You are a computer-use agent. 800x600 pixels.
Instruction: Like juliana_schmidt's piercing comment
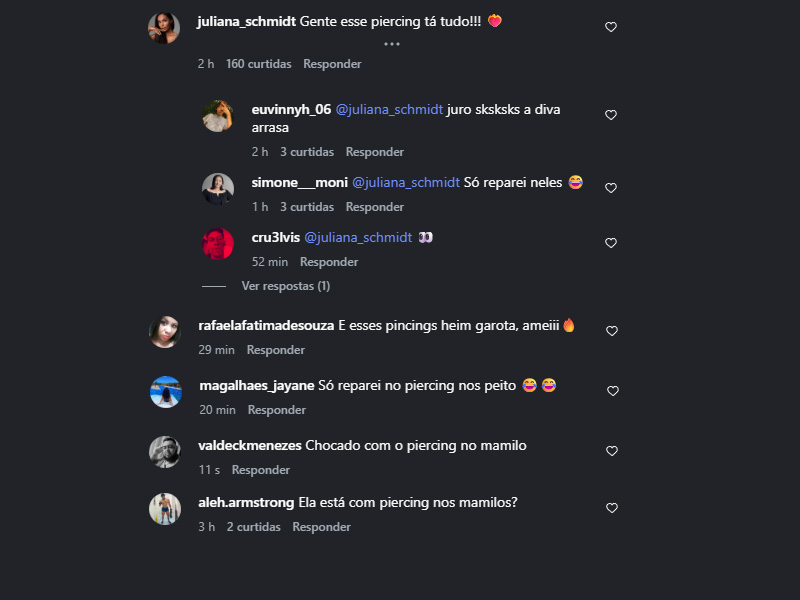tap(611, 27)
